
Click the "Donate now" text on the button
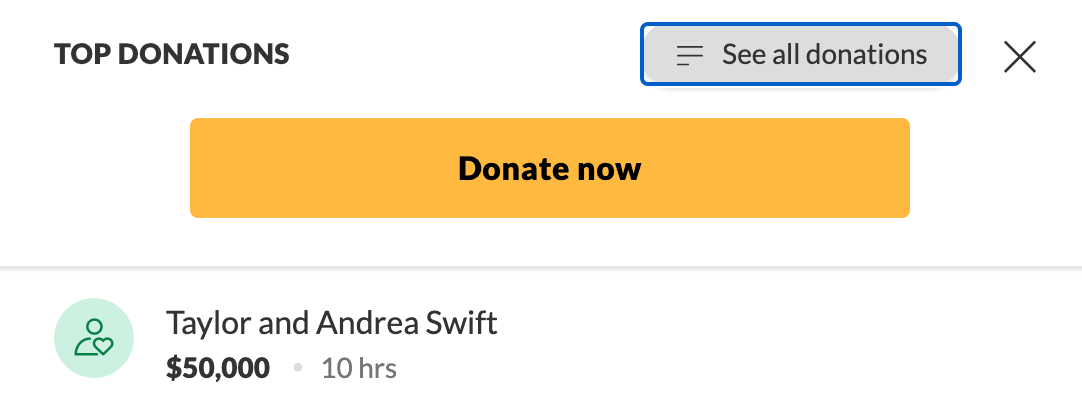(x=549, y=168)
